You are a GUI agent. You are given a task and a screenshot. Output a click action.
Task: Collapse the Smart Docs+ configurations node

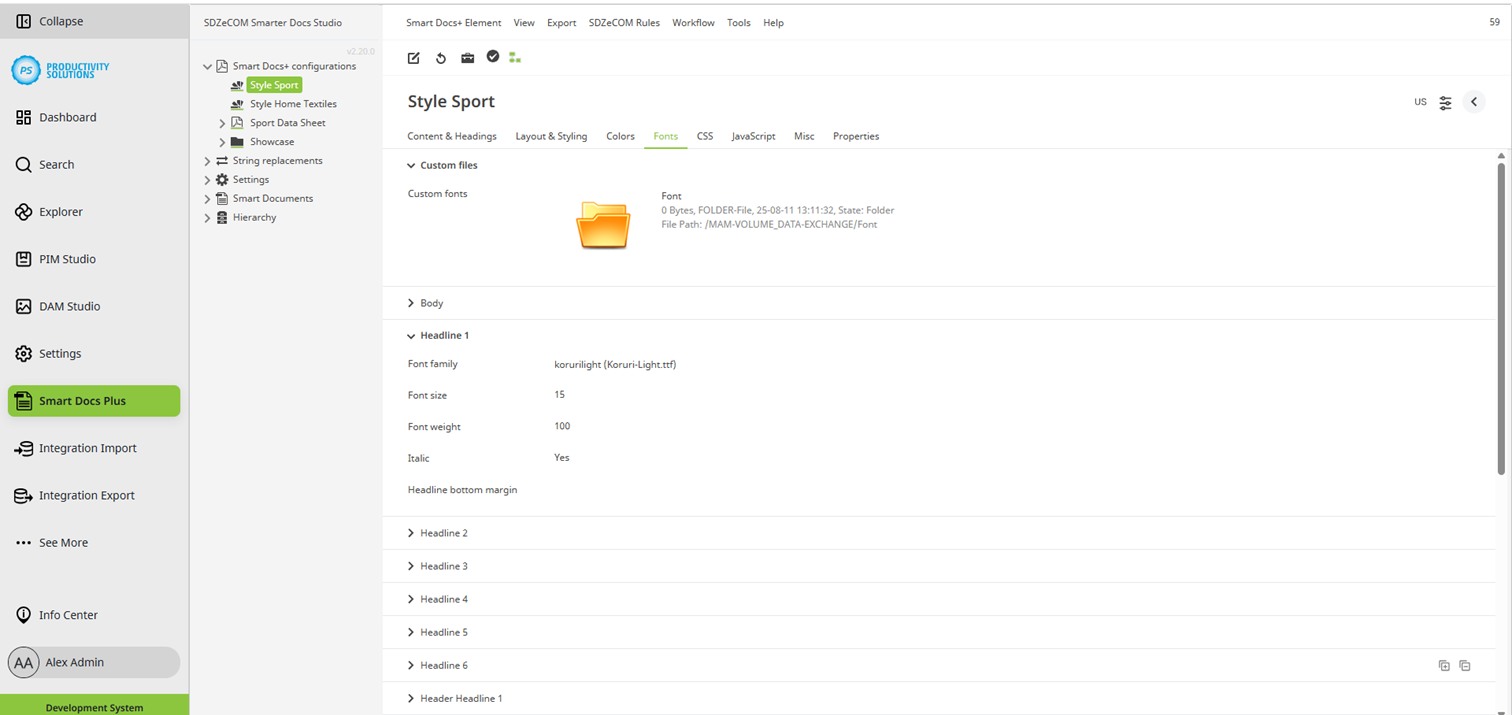[x=208, y=67]
